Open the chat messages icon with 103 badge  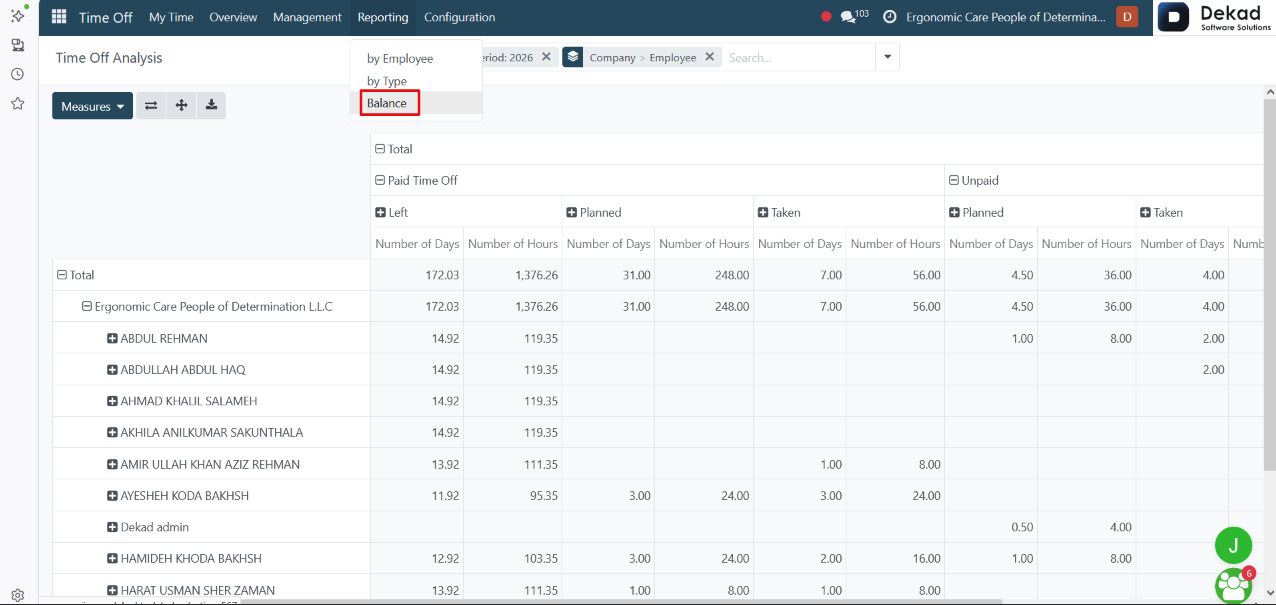click(854, 17)
